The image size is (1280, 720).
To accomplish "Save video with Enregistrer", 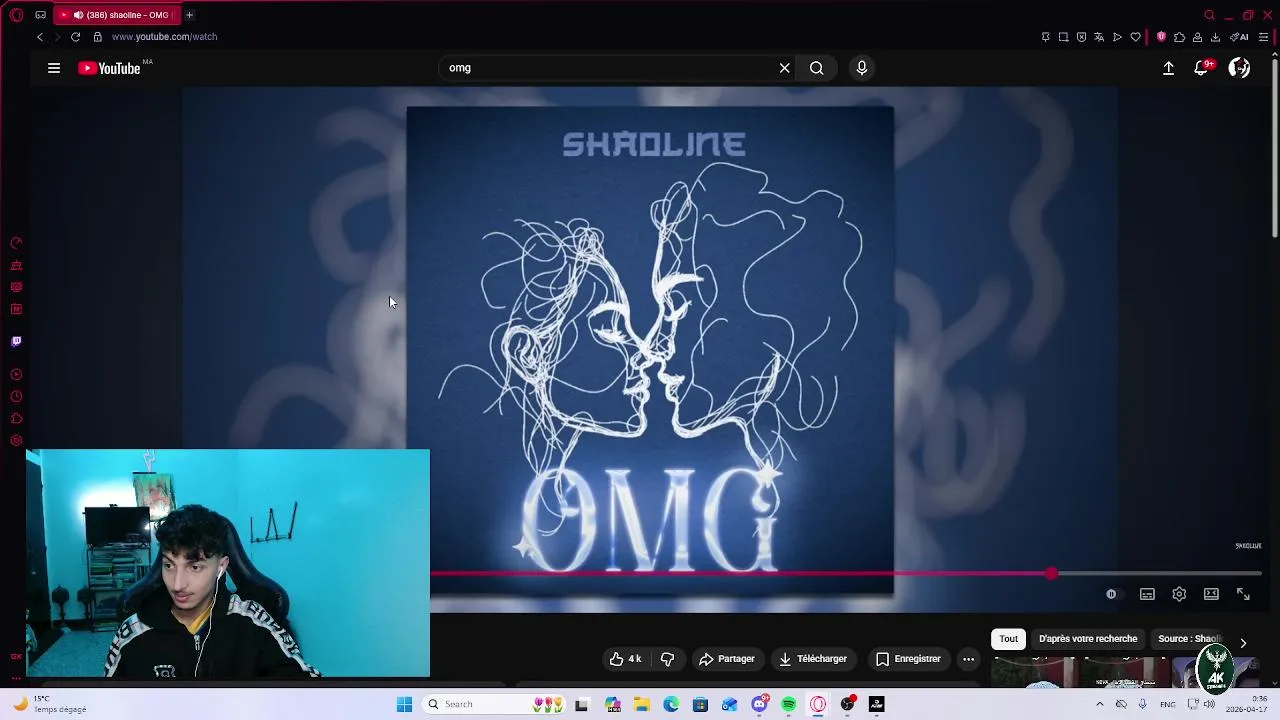I will pyautogui.click(x=908, y=659).
